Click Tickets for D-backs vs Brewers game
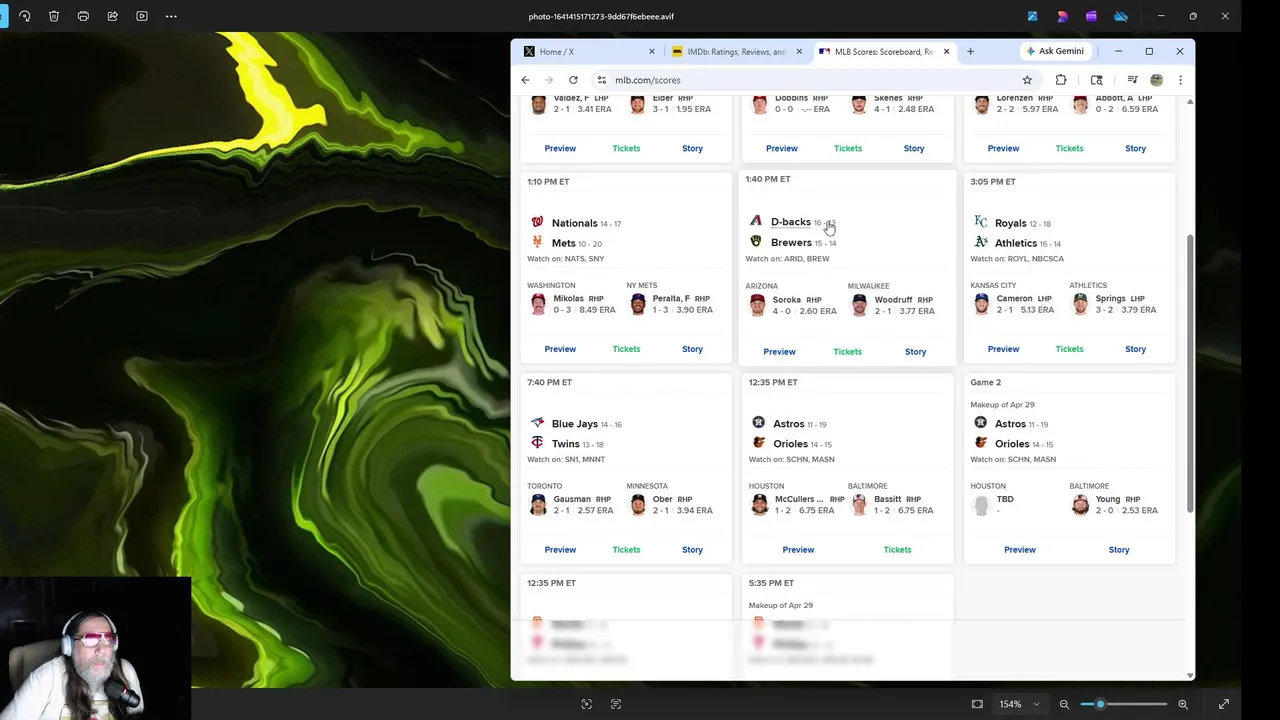 point(847,352)
